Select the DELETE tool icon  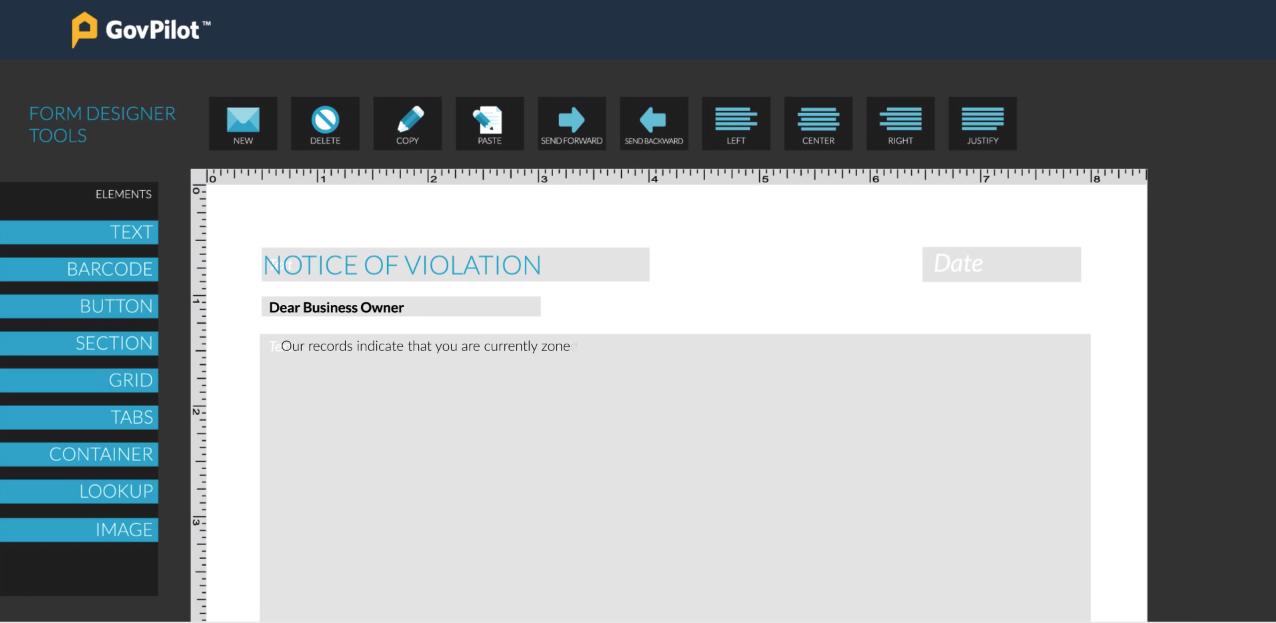(x=325, y=124)
